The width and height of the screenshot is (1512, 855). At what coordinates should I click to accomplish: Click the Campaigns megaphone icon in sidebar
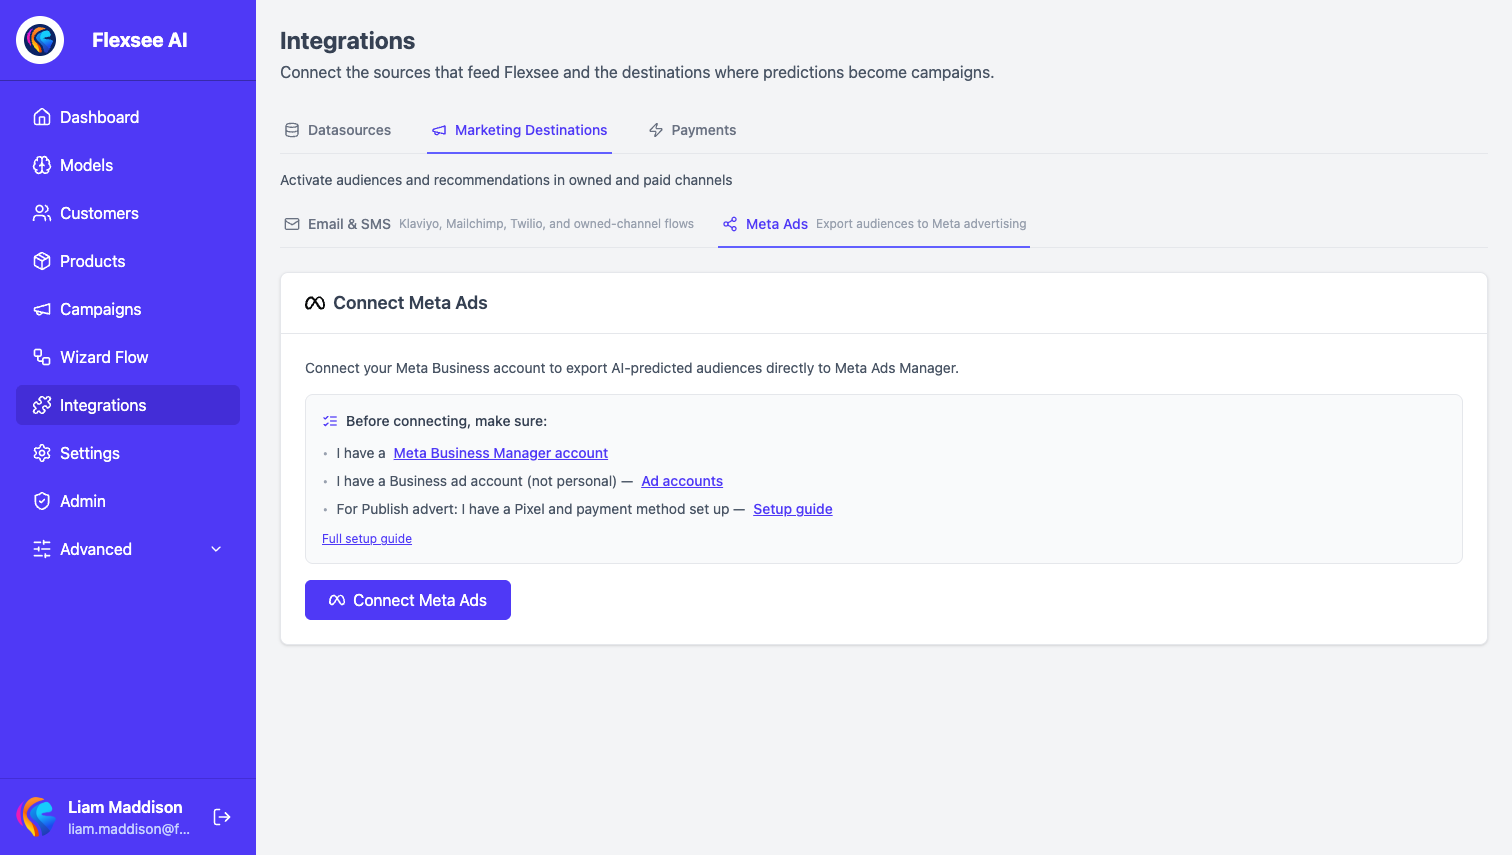[42, 309]
